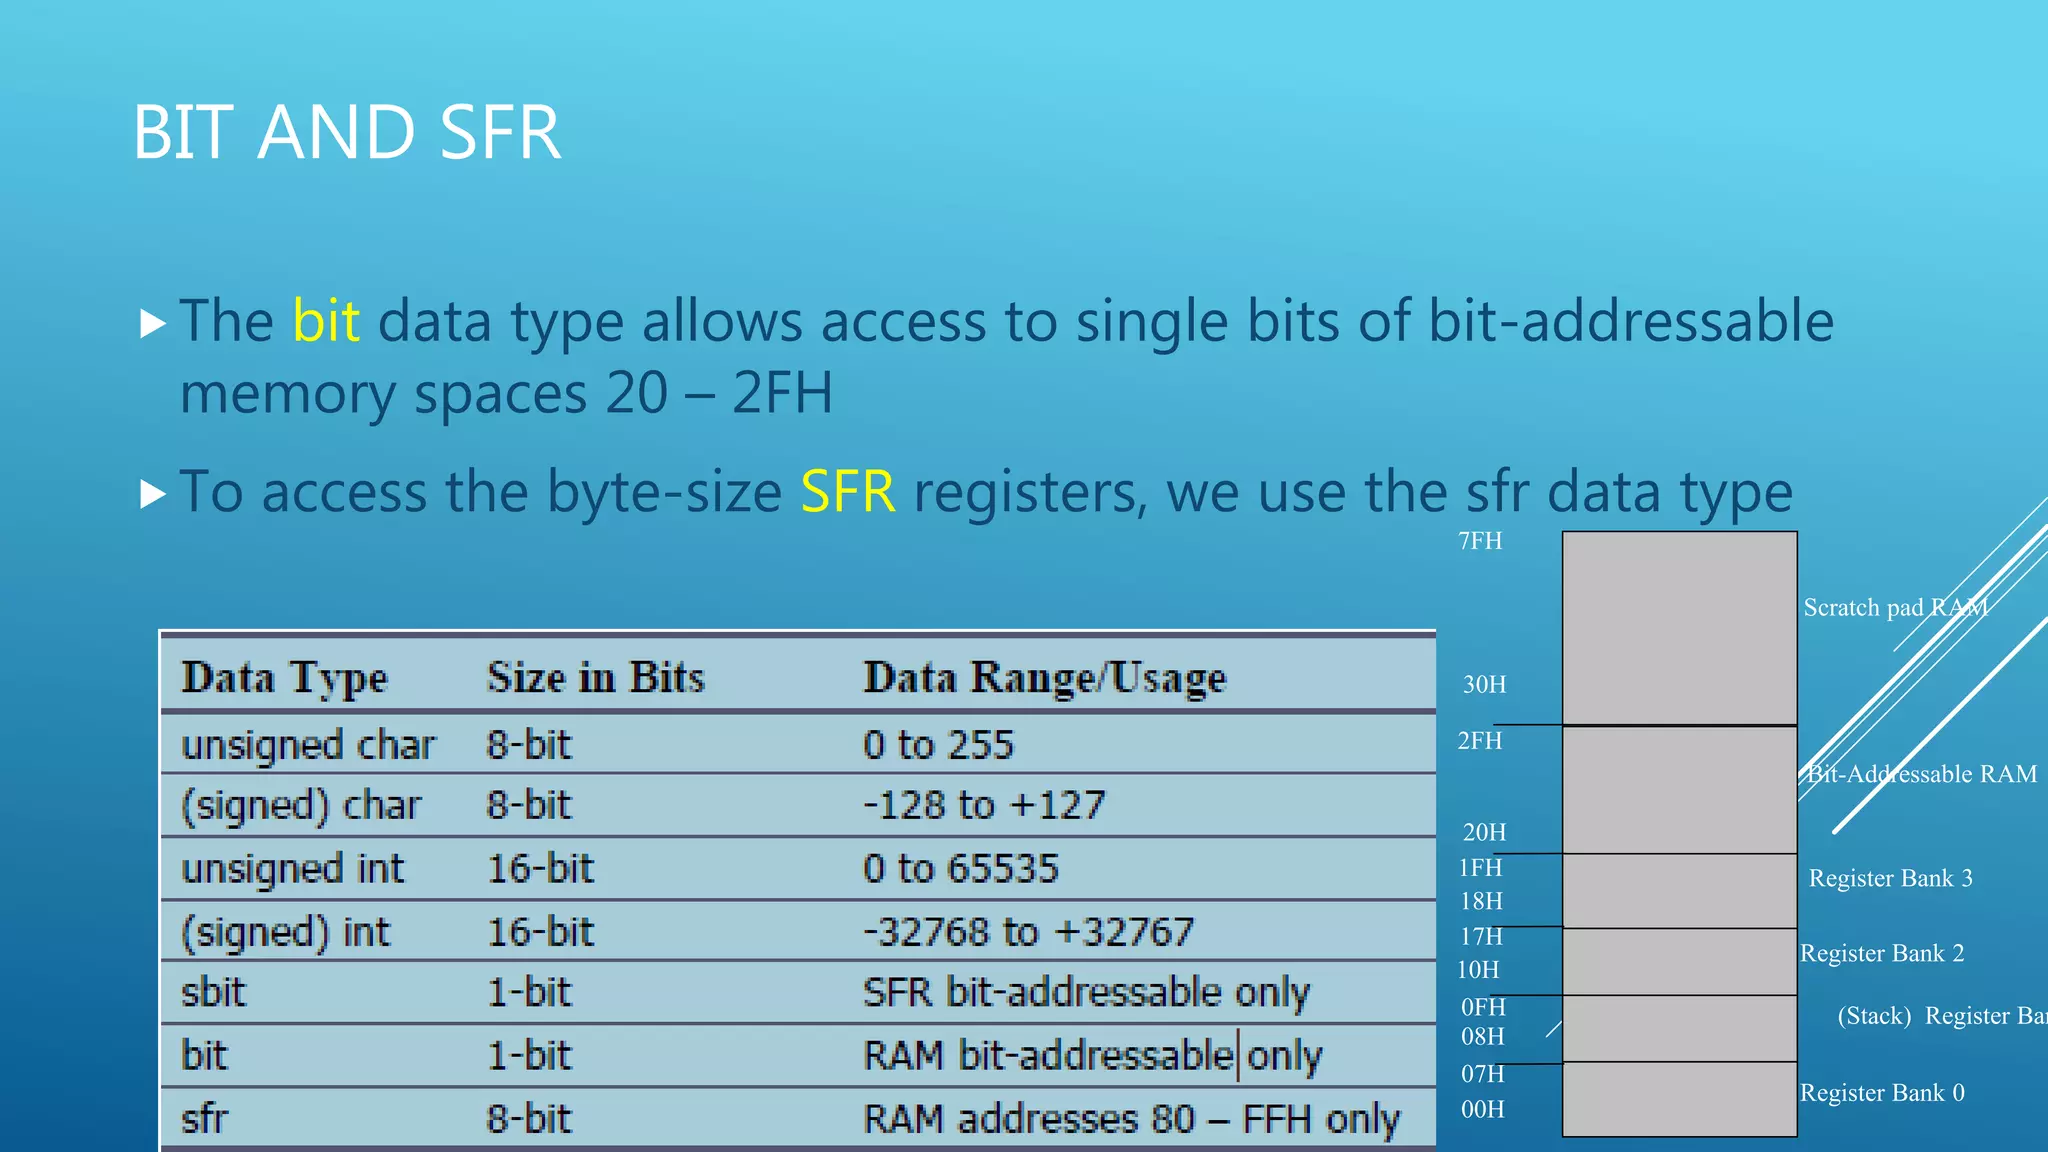
Task: Click the 'unsigned char' table cell
Action: [308, 745]
